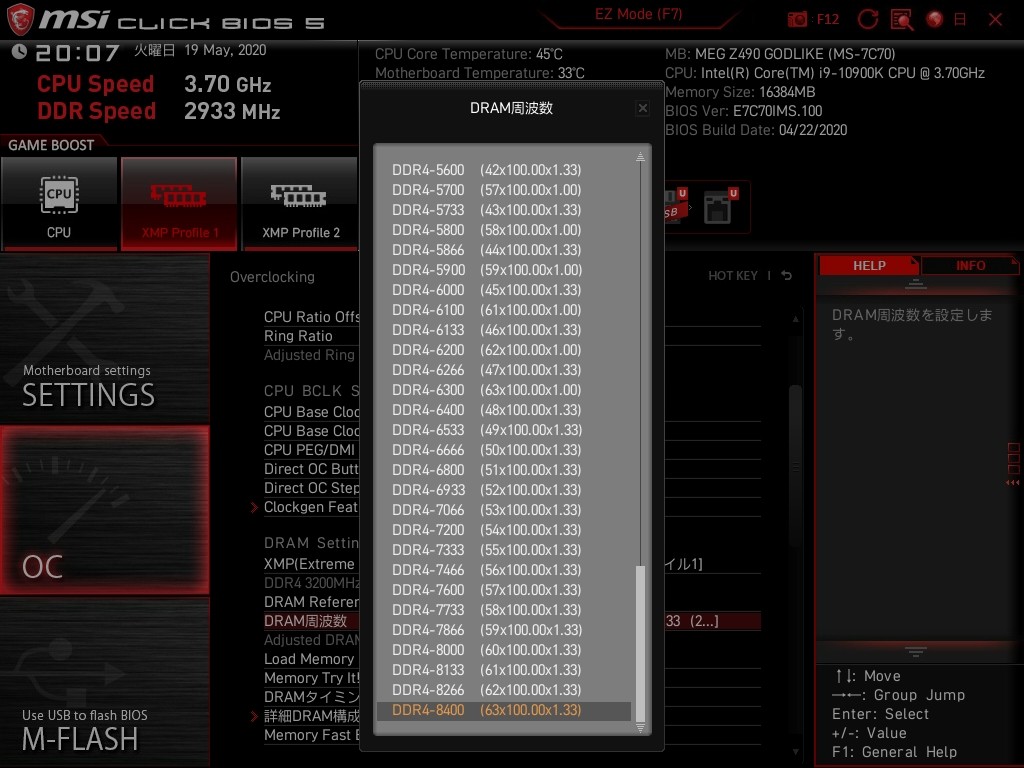Select DDR4-7733 frequency option
Screen dimensions: 1024x768
[x=504, y=610]
